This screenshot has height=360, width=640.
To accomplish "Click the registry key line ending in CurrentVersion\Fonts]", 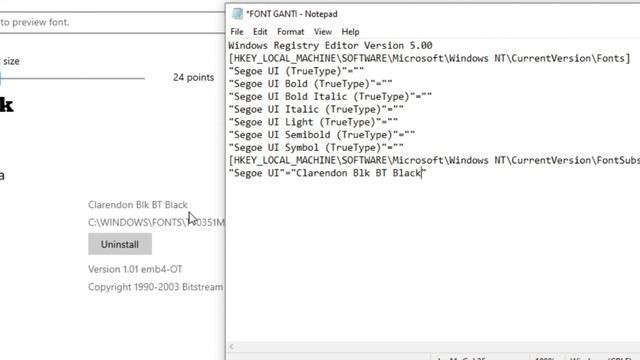I will click(x=430, y=58).
